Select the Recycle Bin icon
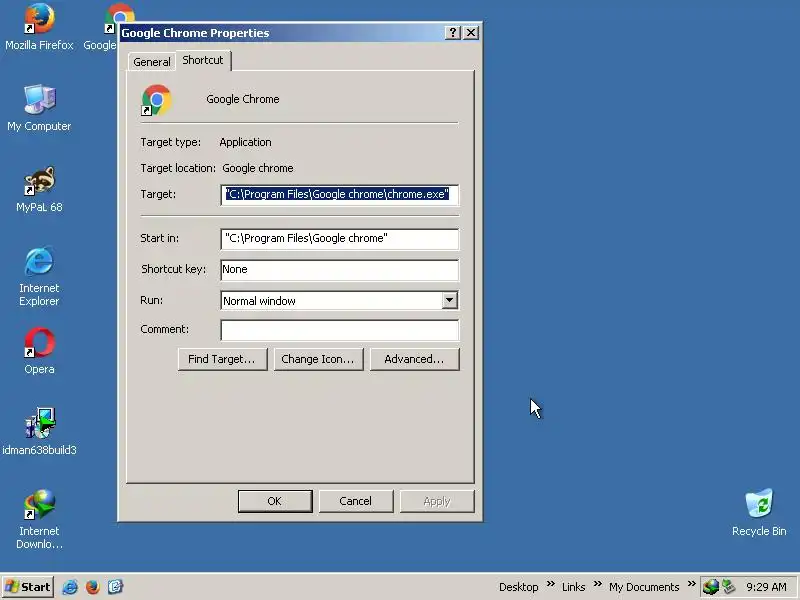This screenshot has height=600, width=800. (759, 513)
